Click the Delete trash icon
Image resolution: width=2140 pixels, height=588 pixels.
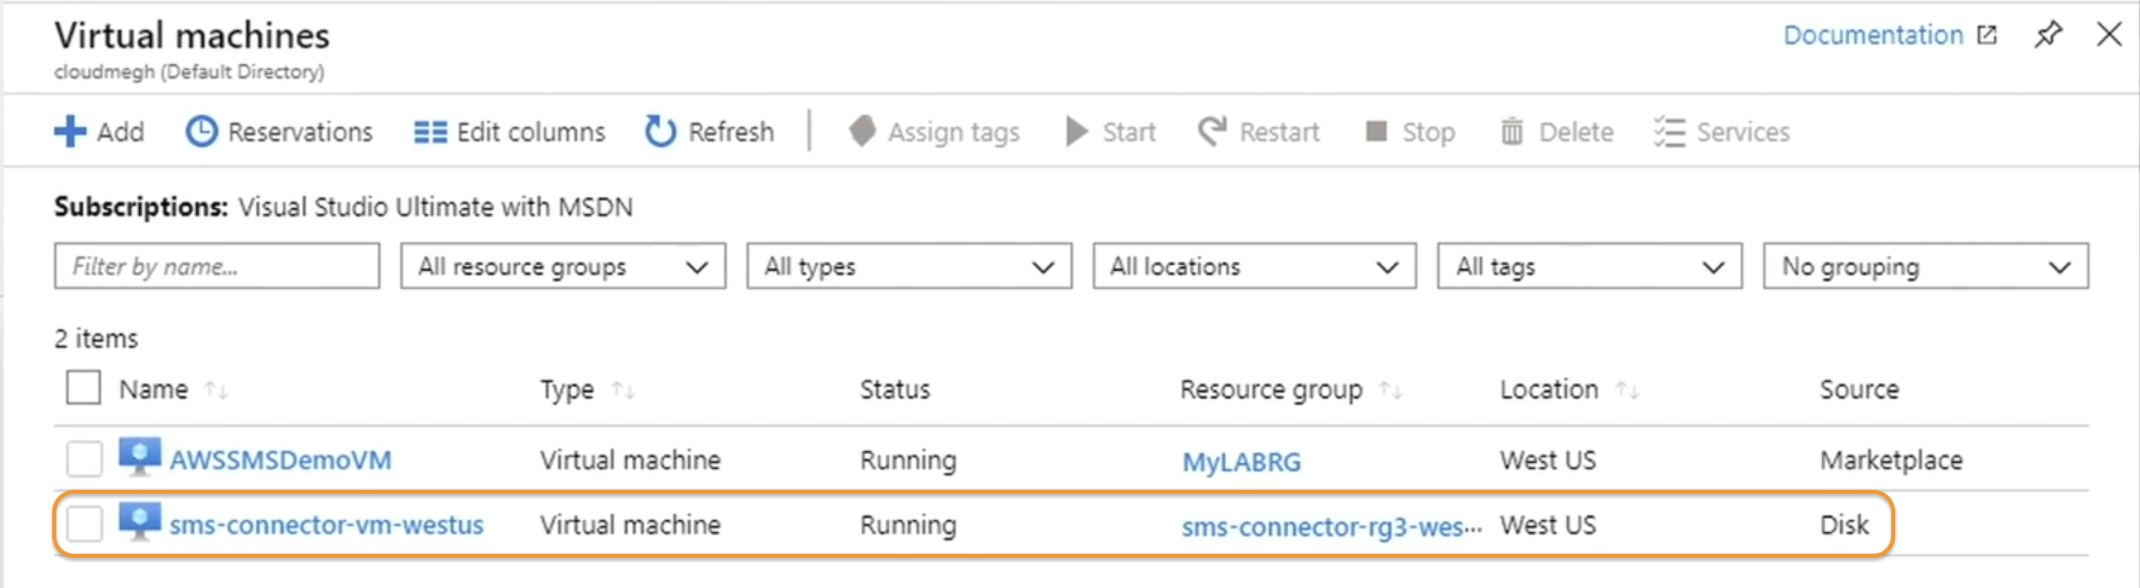tap(1511, 131)
